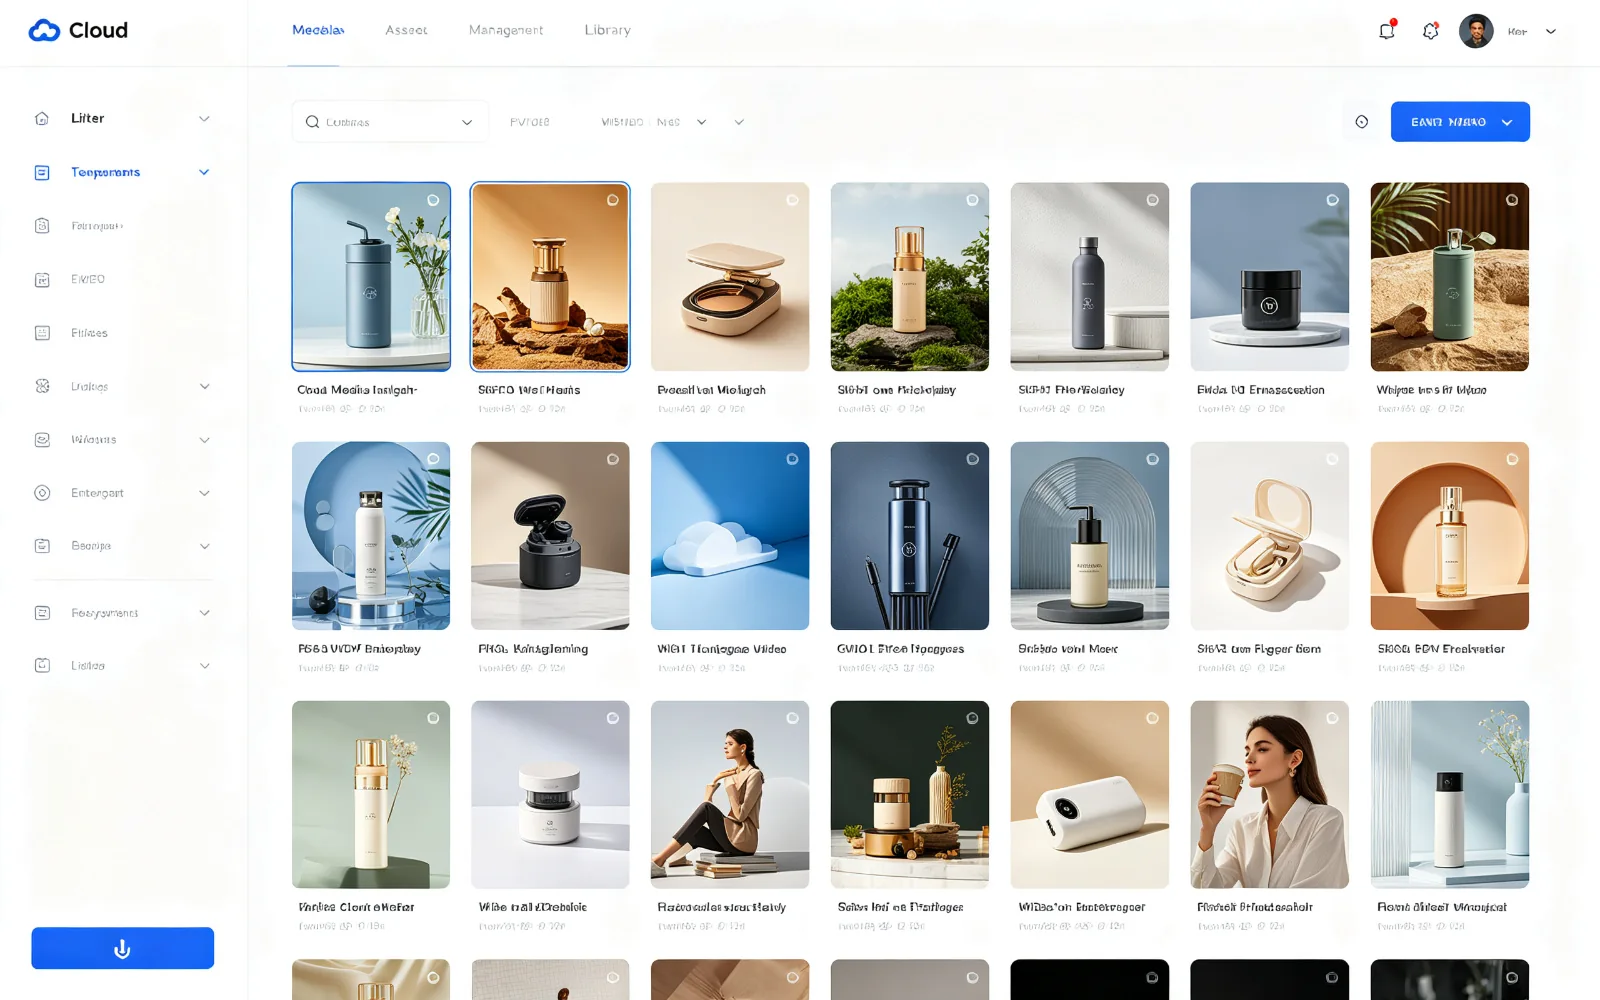Click the sidebar icon just below the clover icon
The width and height of the screenshot is (1600, 1000).
point(42,440)
